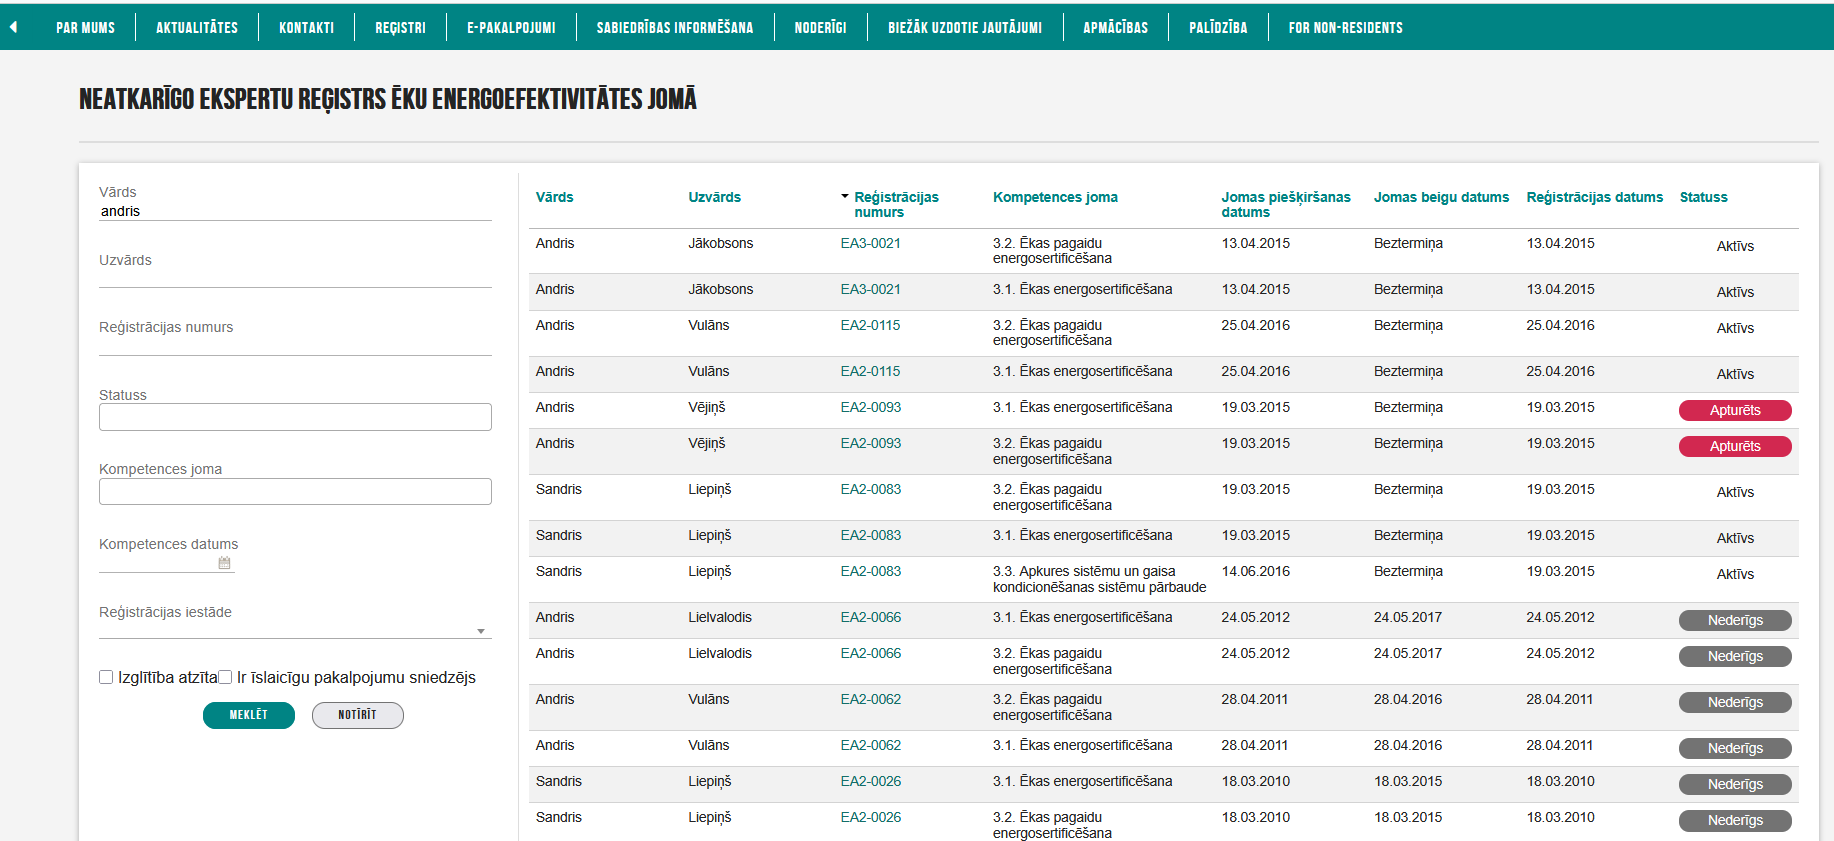Expand the Reģistrācijas iestāde dropdown
The image size is (1834, 841).
480,631
